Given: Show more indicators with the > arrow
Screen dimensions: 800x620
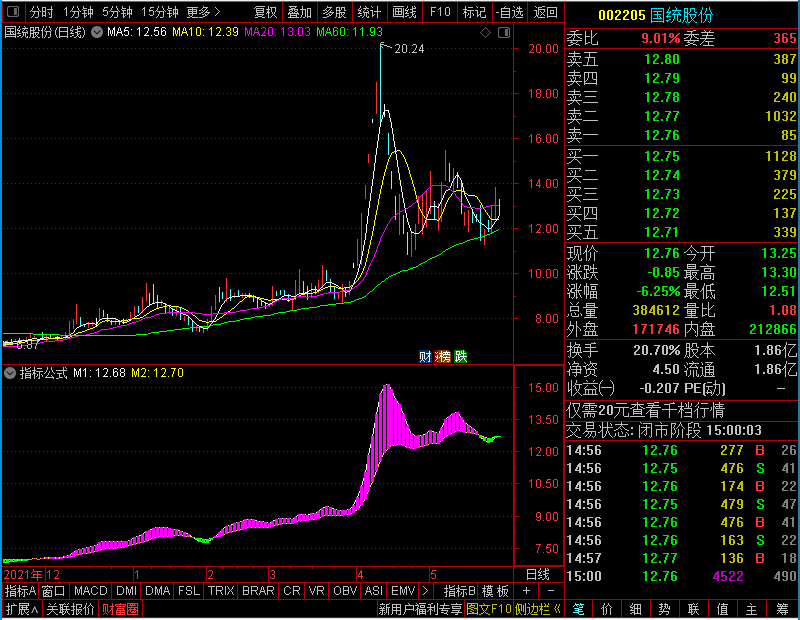Looking at the screenshot, I should 425,591.
